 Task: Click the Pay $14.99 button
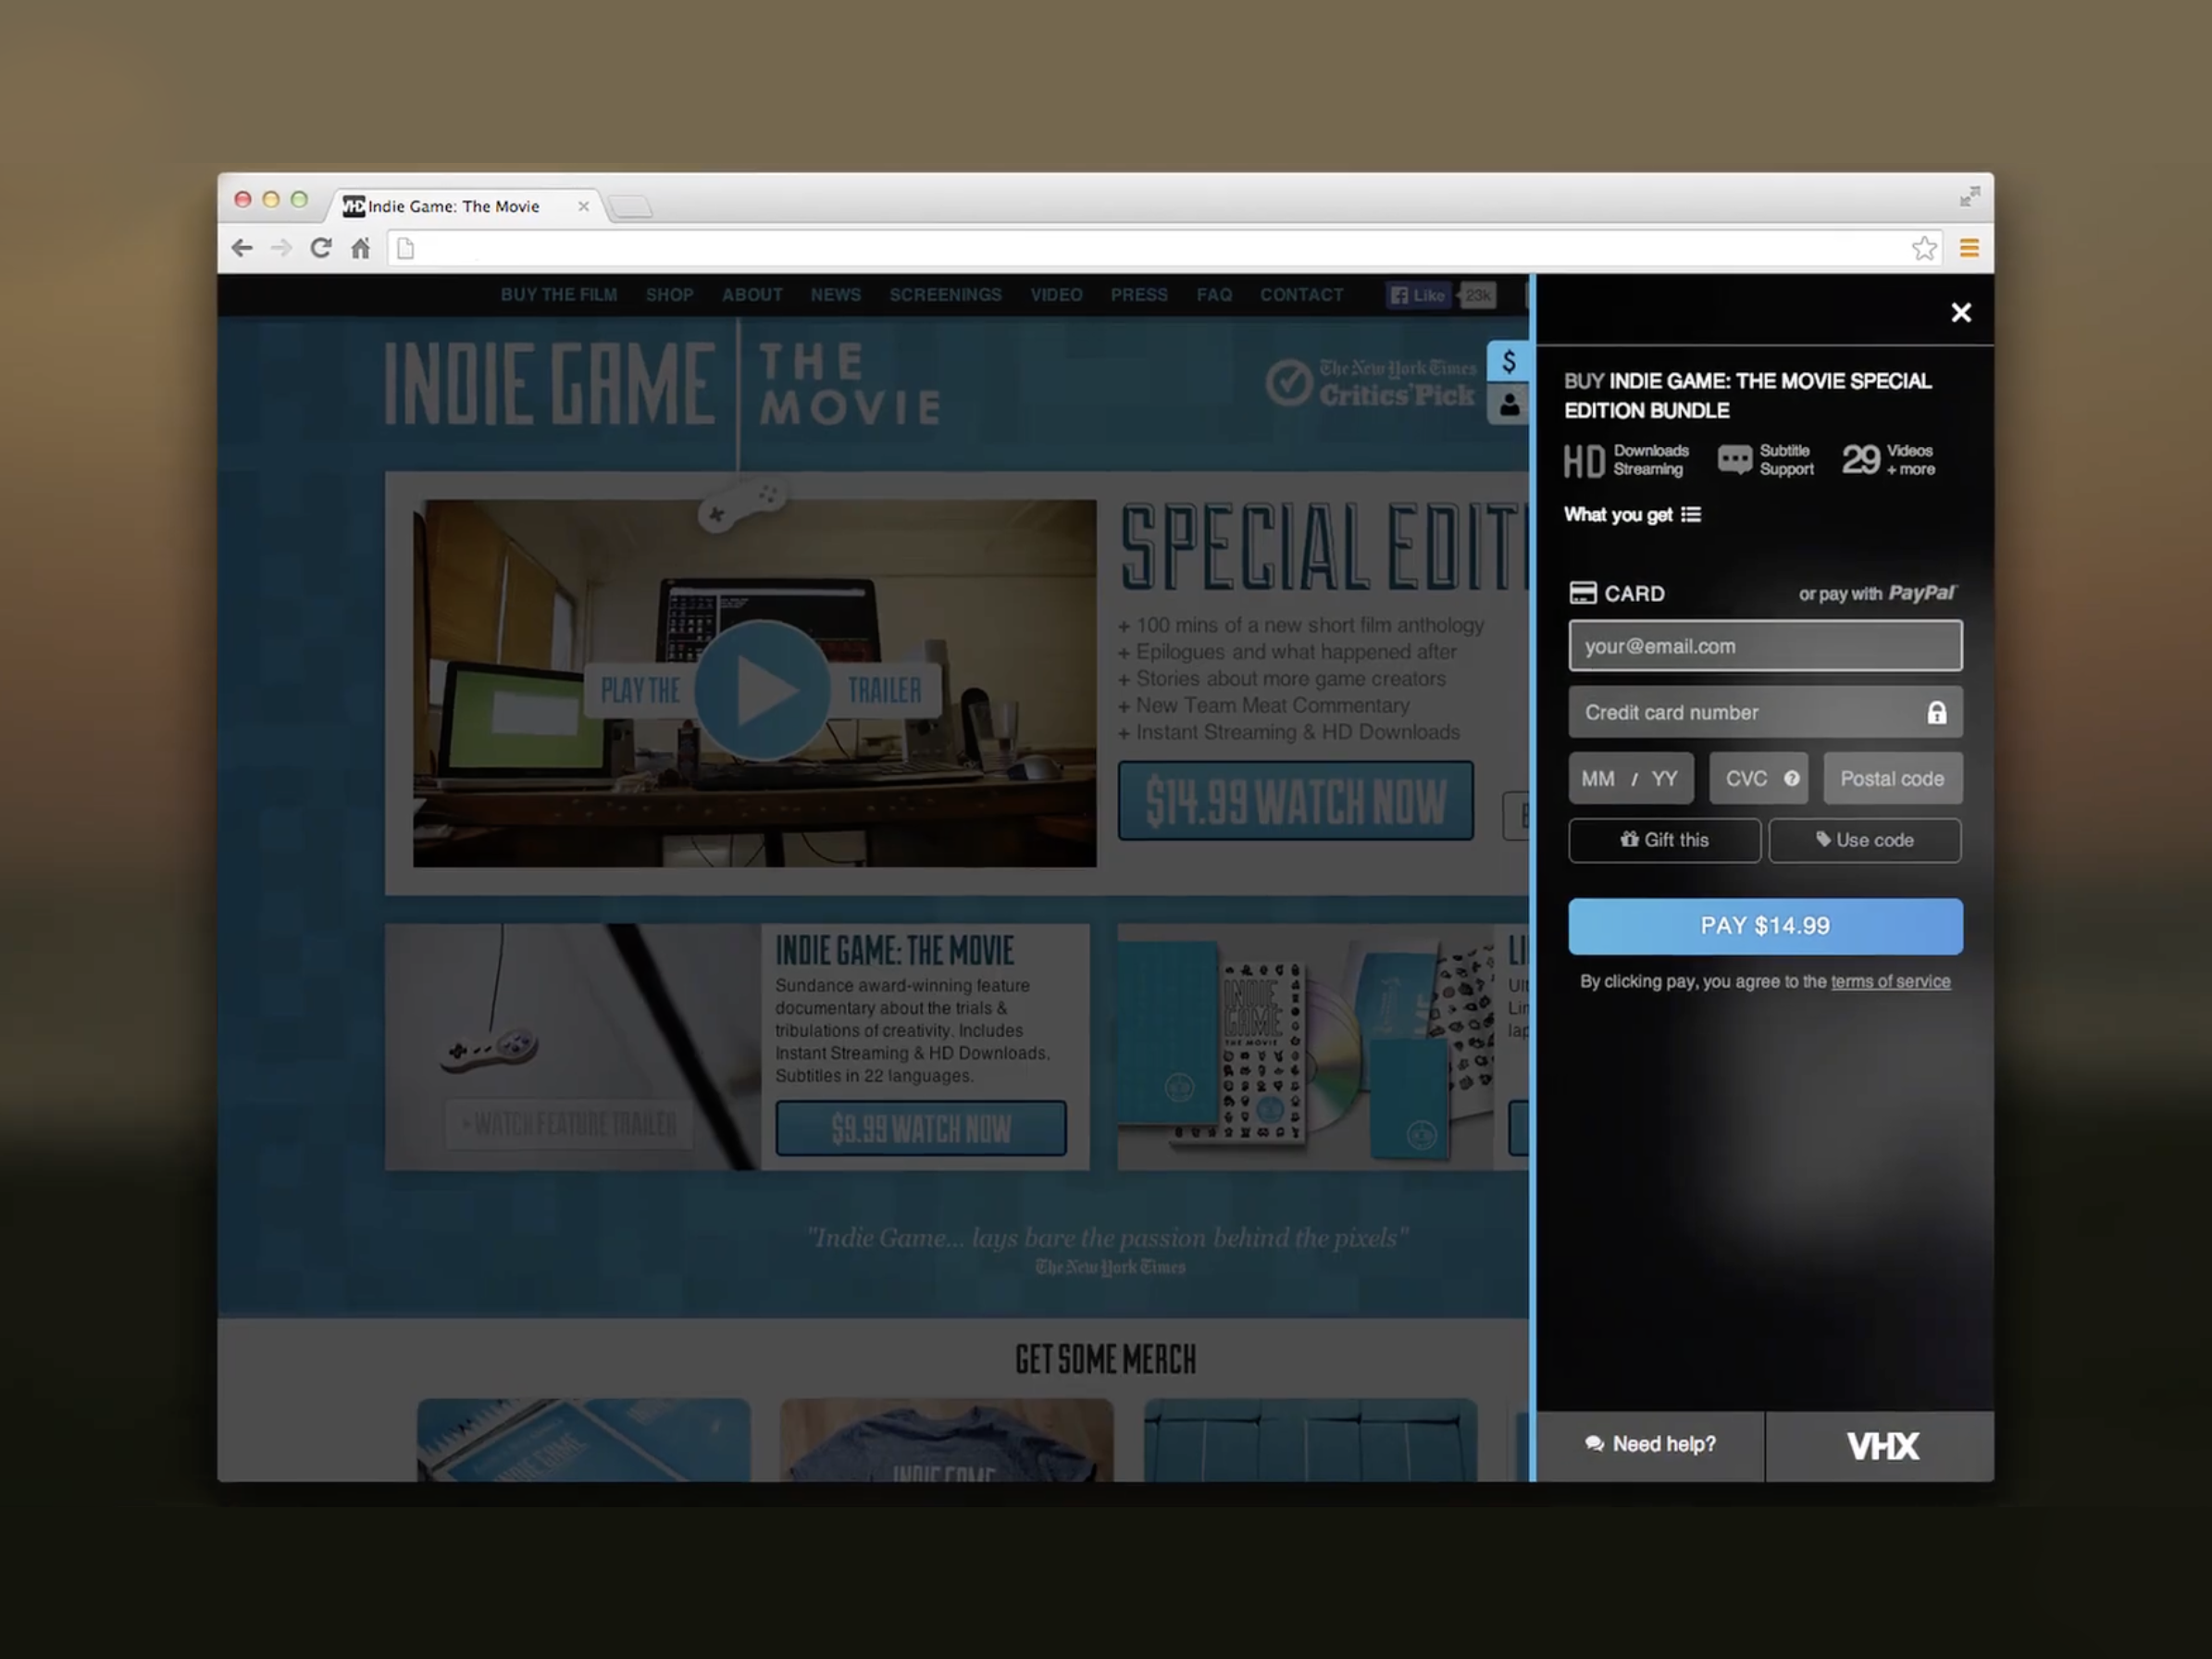(1764, 926)
